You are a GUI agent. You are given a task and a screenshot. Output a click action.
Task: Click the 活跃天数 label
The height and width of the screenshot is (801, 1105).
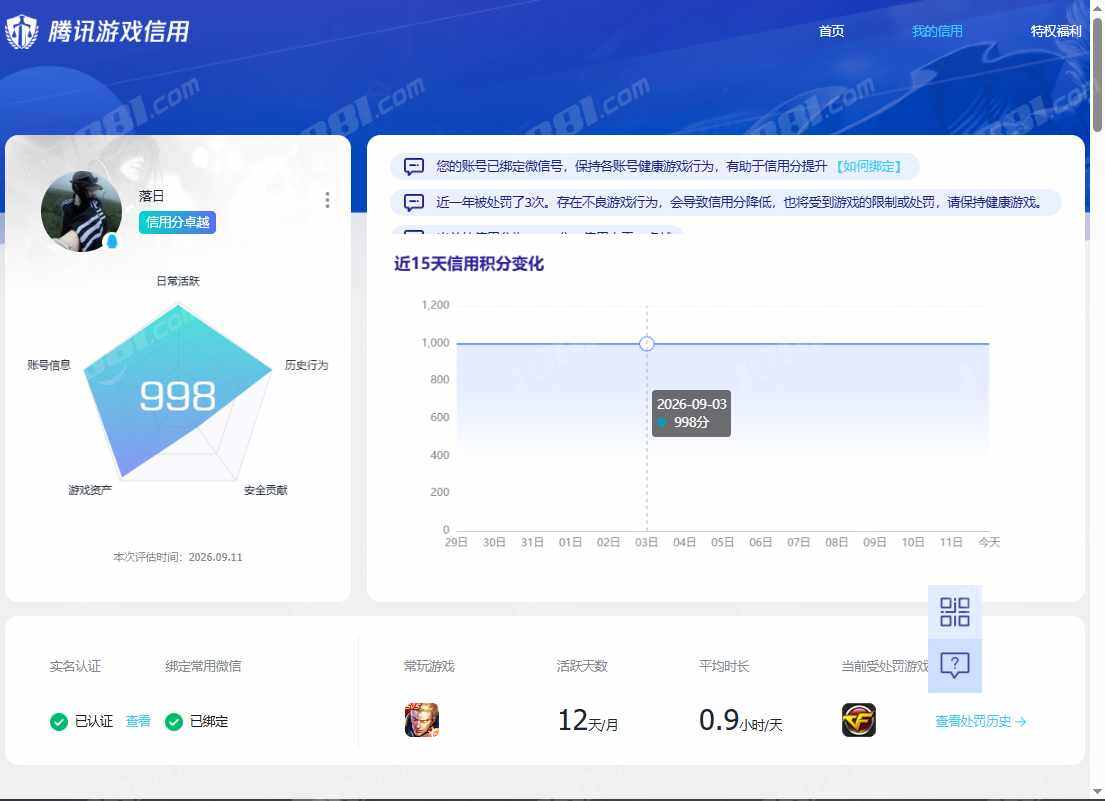click(x=581, y=666)
